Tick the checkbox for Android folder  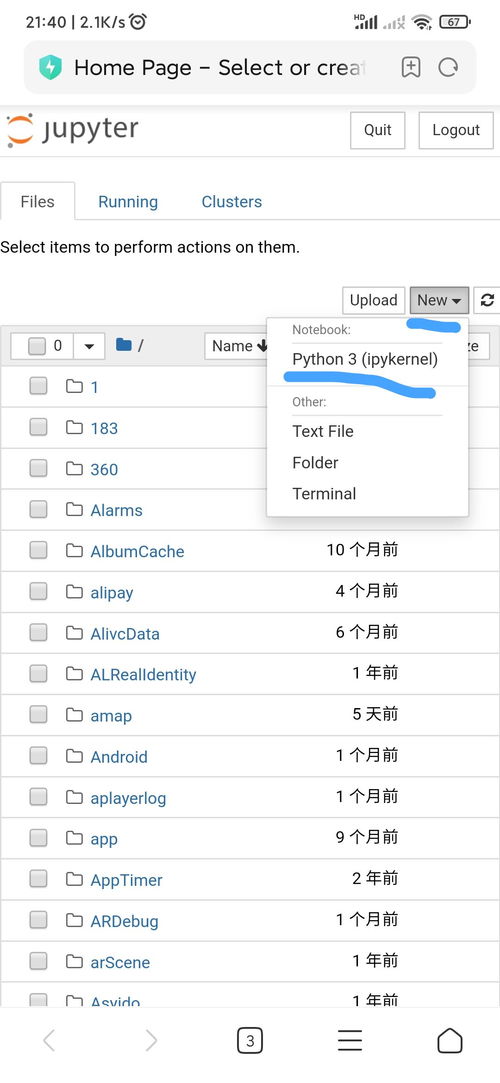(38, 756)
